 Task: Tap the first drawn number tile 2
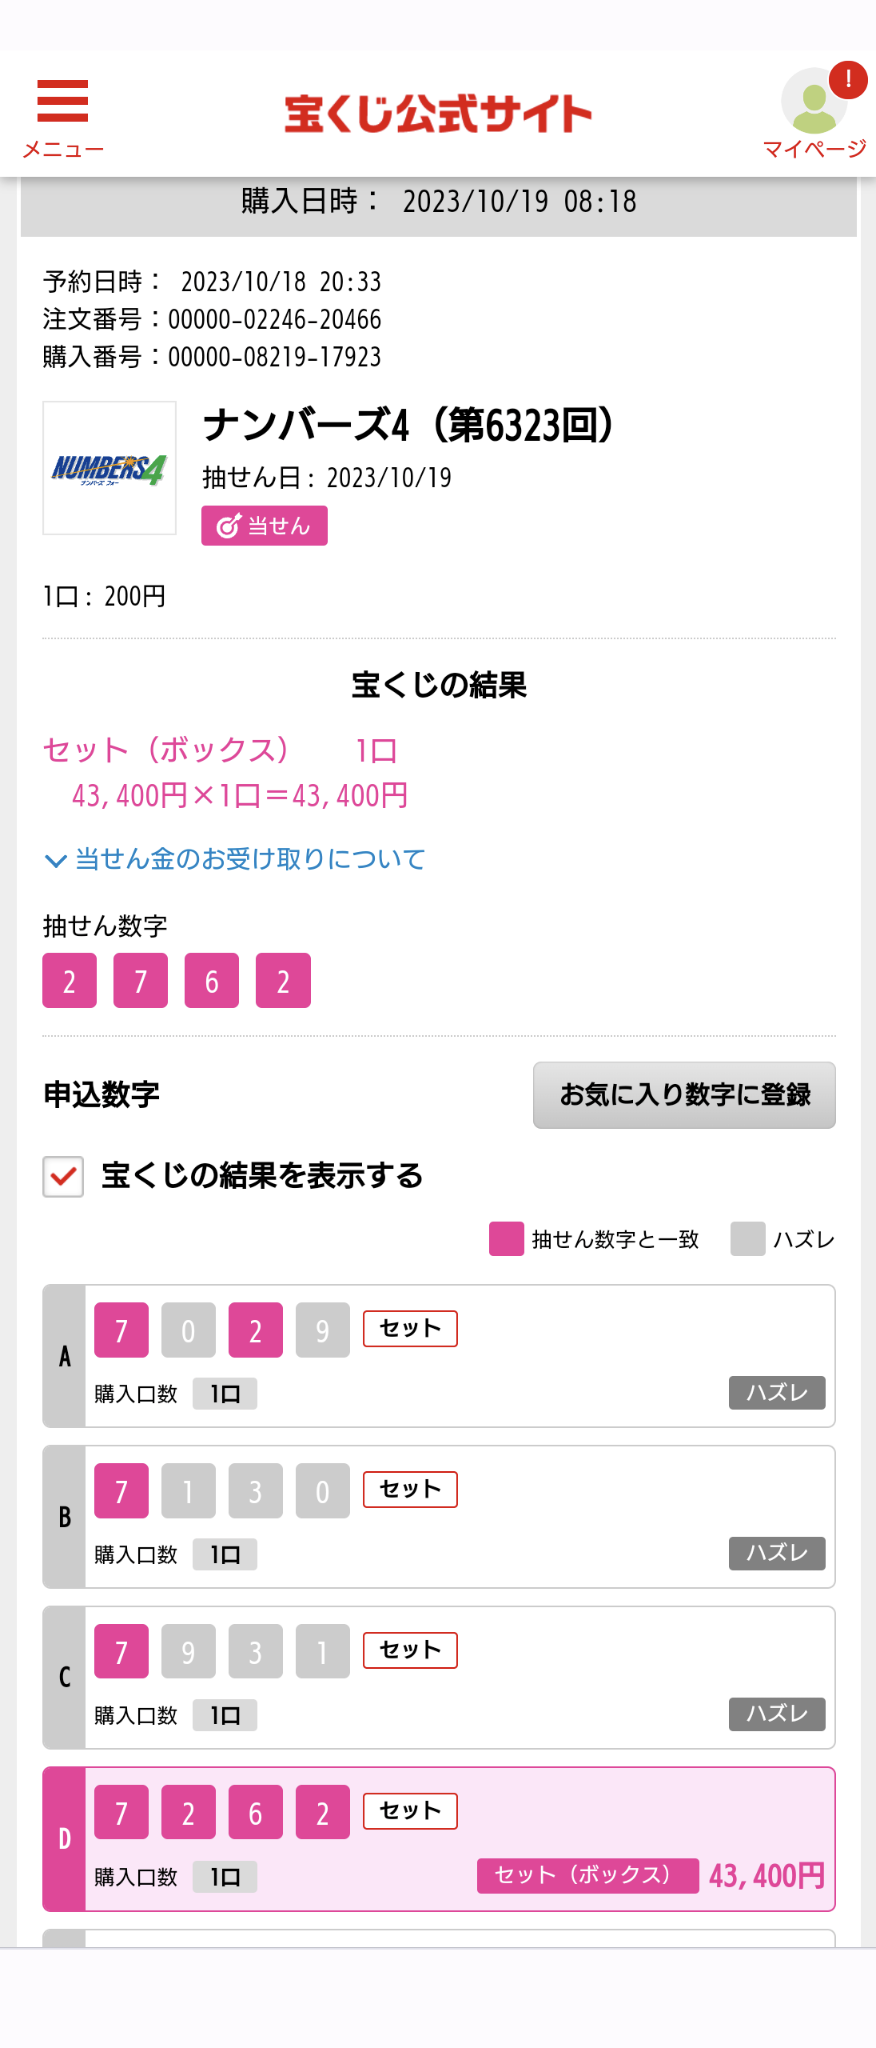(70, 981)
